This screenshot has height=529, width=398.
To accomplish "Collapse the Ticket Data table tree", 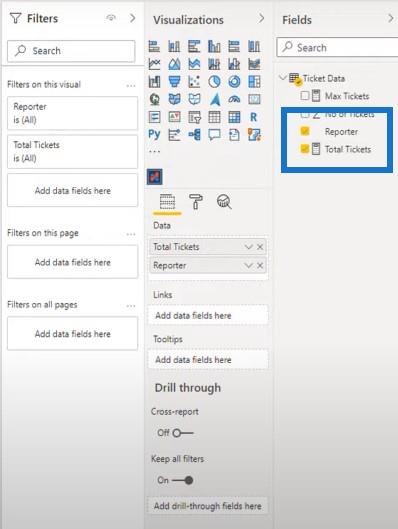I will pos(283,78).
